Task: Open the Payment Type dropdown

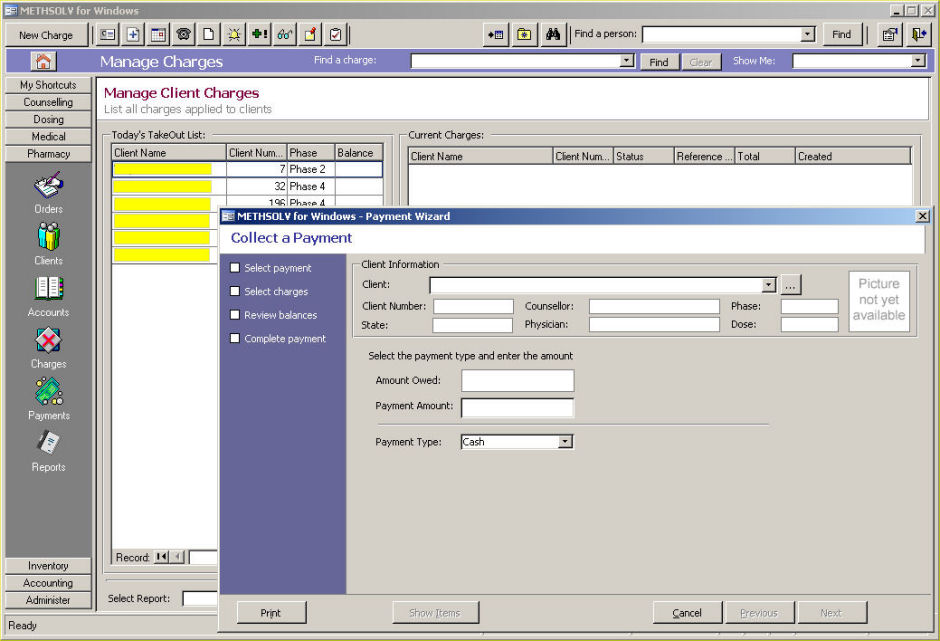Action: [565, 442]
